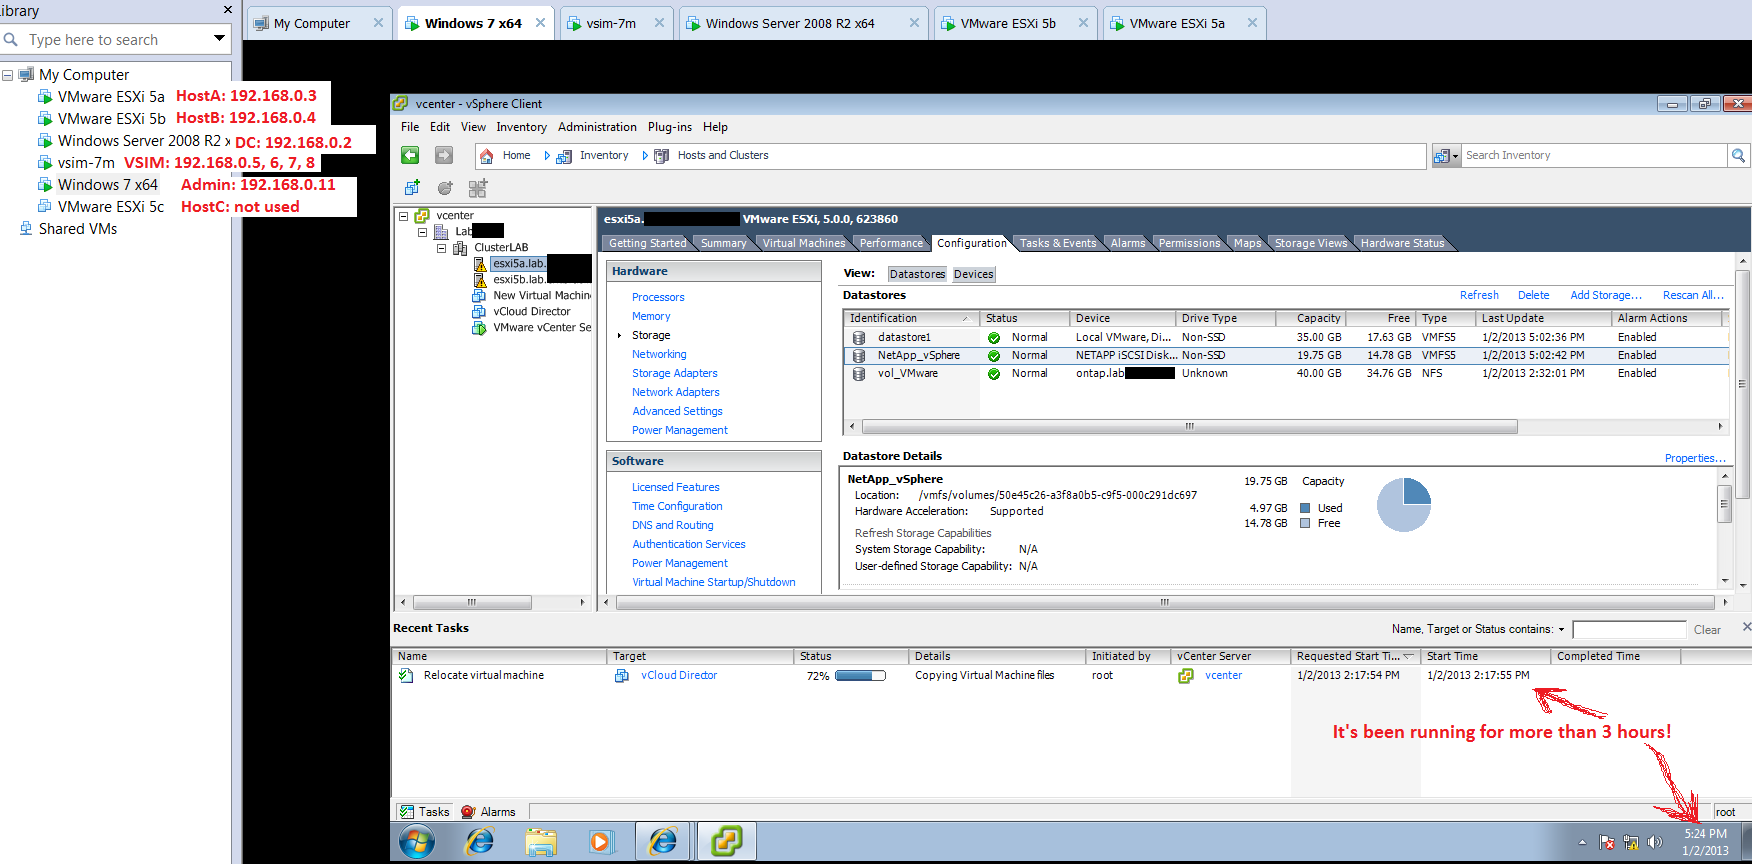Click the vSphere Client taskbar icon
Viewport: 1752px width, 864px height.
pyautogui.click(x=726, y=842)
